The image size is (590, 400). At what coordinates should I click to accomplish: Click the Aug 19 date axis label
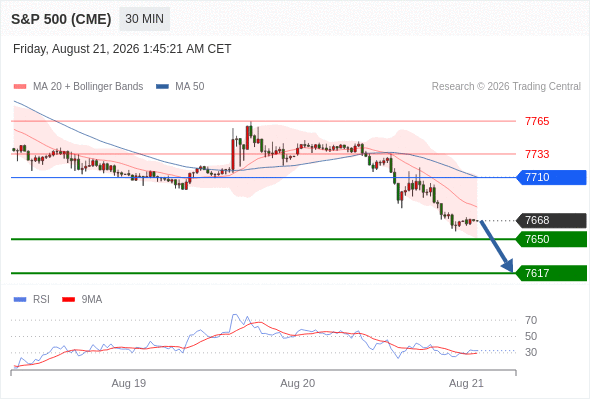point(129,383)
